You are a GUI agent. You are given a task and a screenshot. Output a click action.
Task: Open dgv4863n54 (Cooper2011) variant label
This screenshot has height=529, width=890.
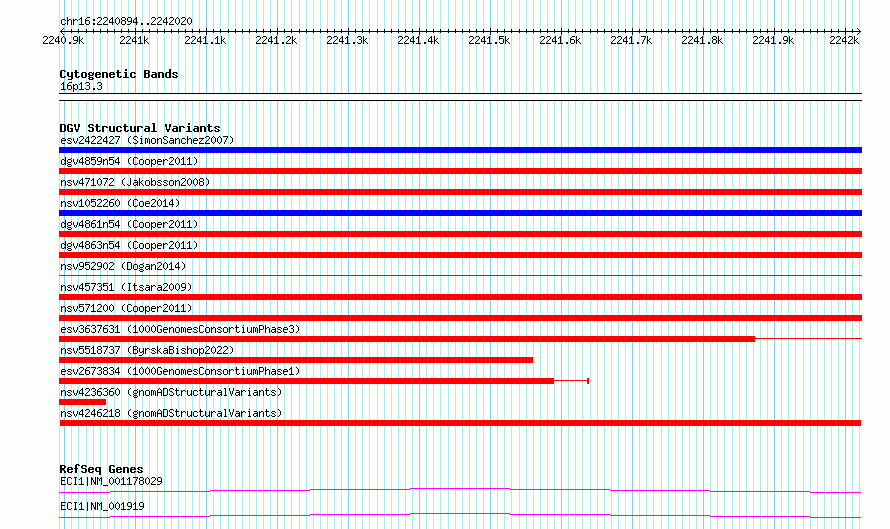click(129, 245)
